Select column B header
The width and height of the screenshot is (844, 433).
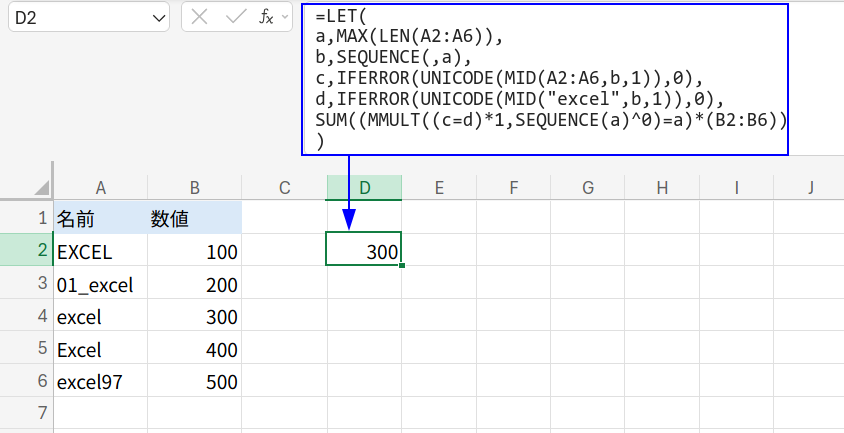coord(194,187)
